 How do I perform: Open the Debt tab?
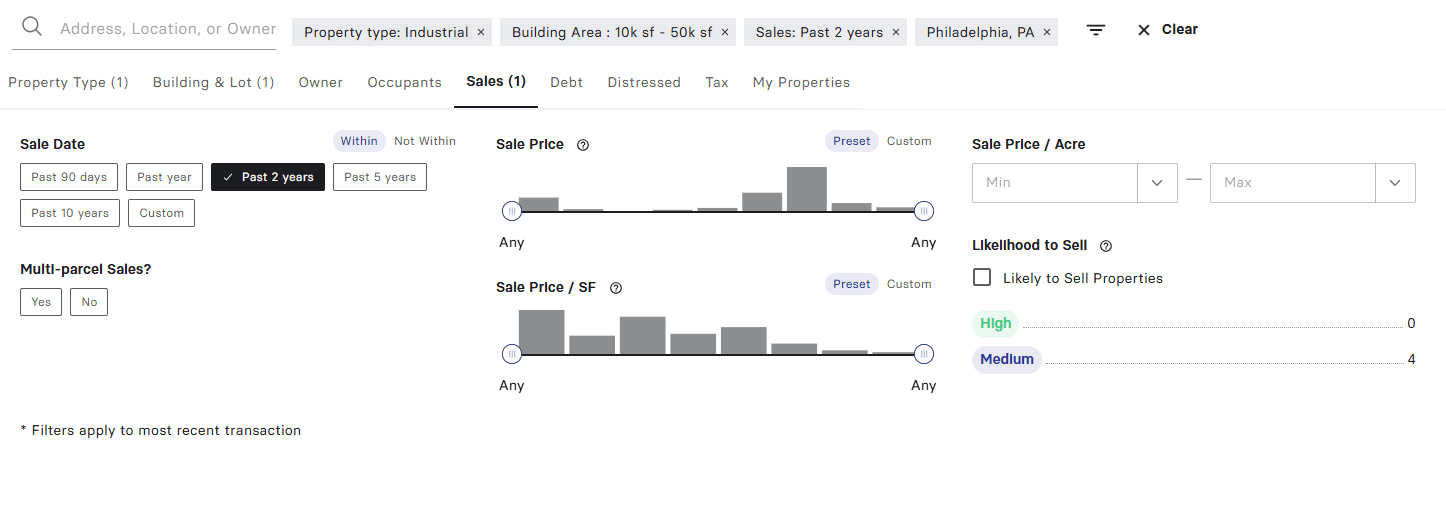click(x=566, y=82)
